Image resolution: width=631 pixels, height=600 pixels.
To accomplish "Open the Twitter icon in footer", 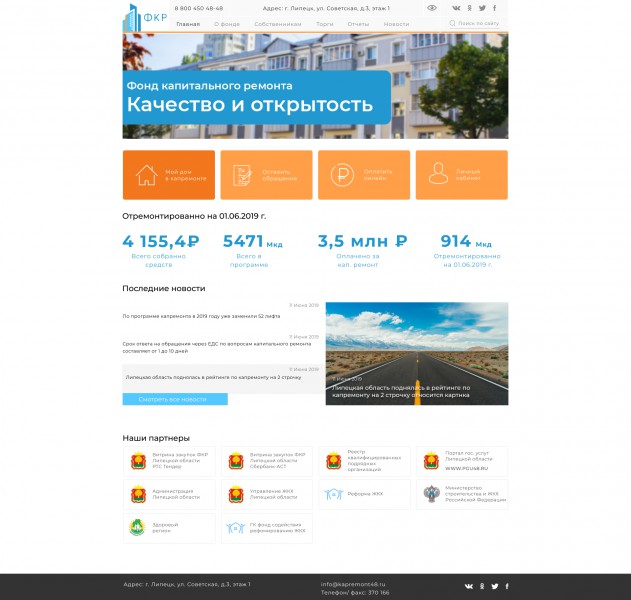I will pyautogui.click(x=495, y=586).
